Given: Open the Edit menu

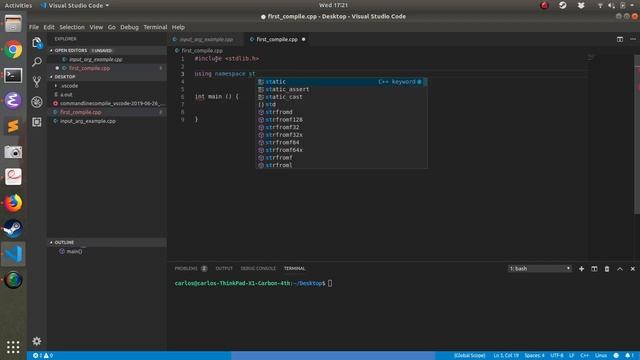Looking at the screenshot, I should click(49, 27).
